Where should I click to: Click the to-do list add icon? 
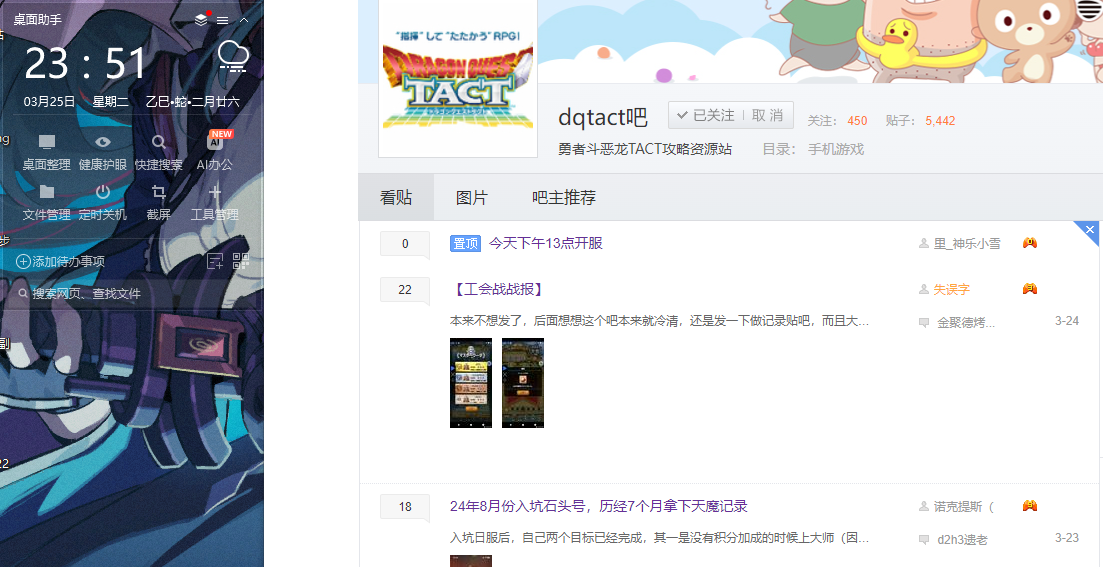point(215,262)
